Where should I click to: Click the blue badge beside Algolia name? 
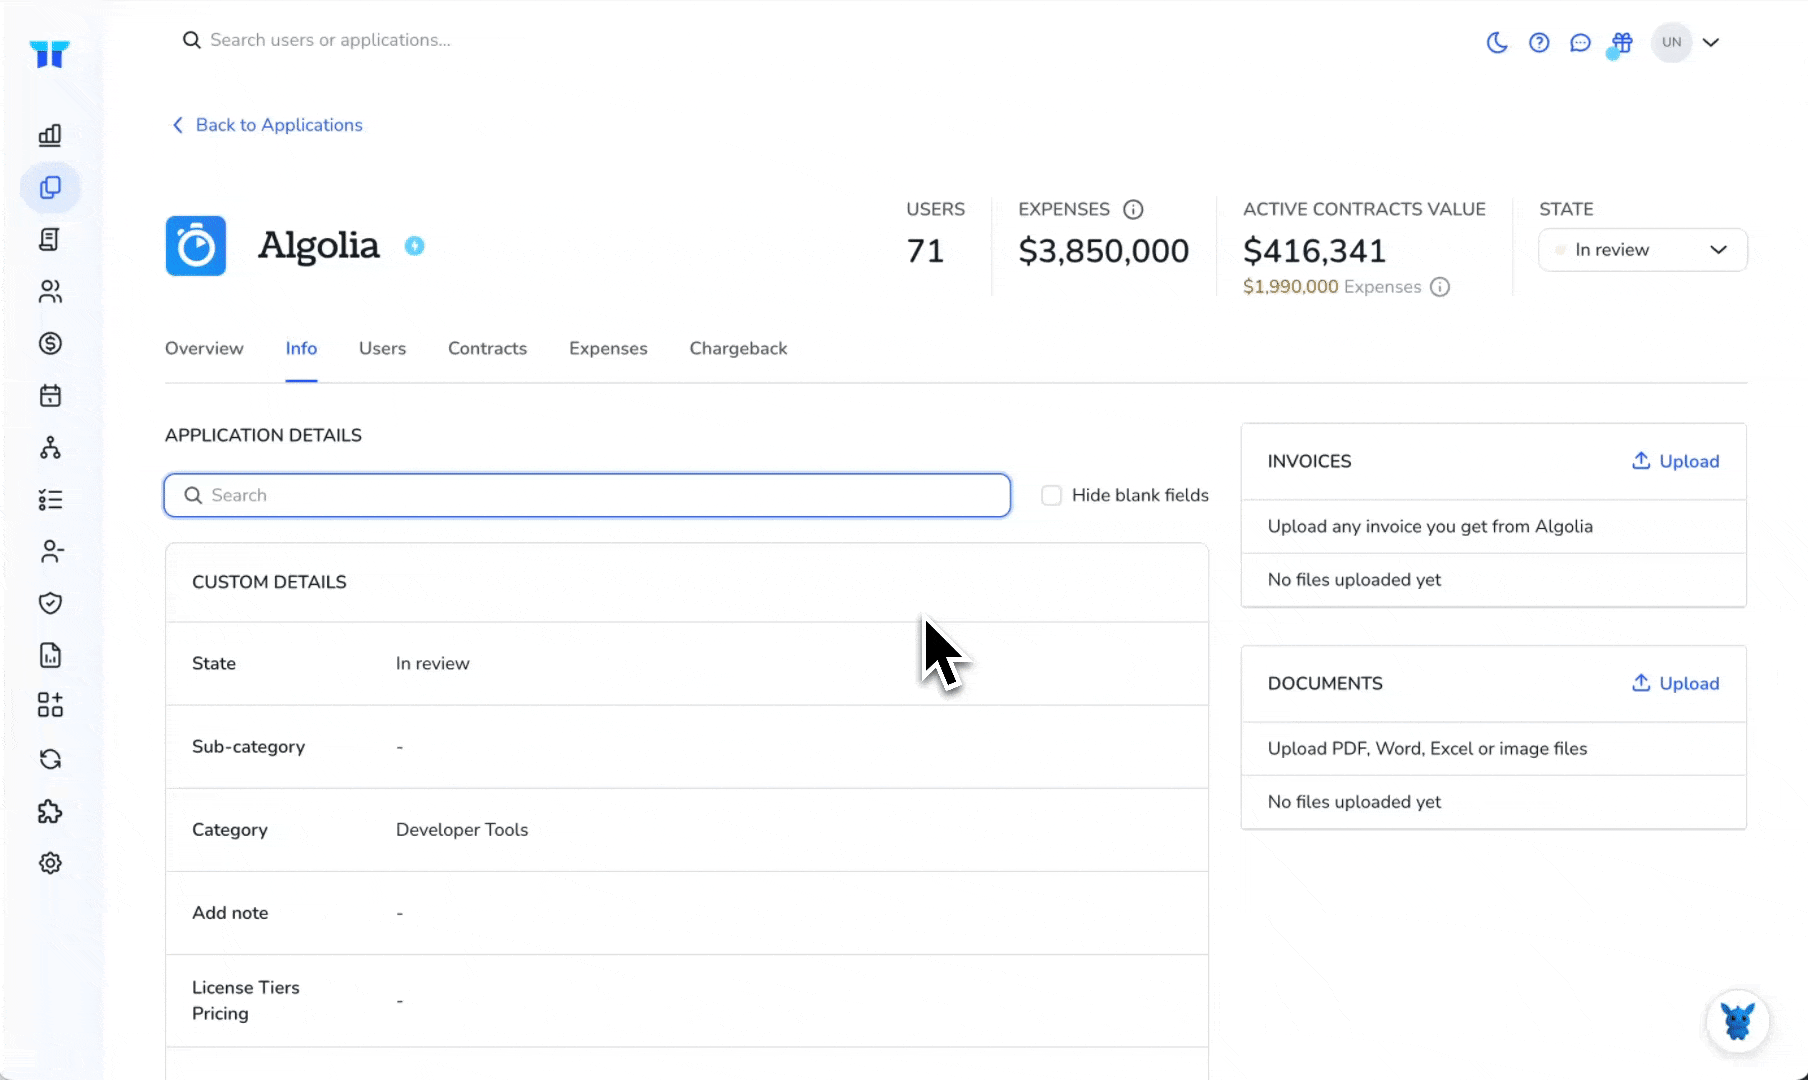(414, 246)
